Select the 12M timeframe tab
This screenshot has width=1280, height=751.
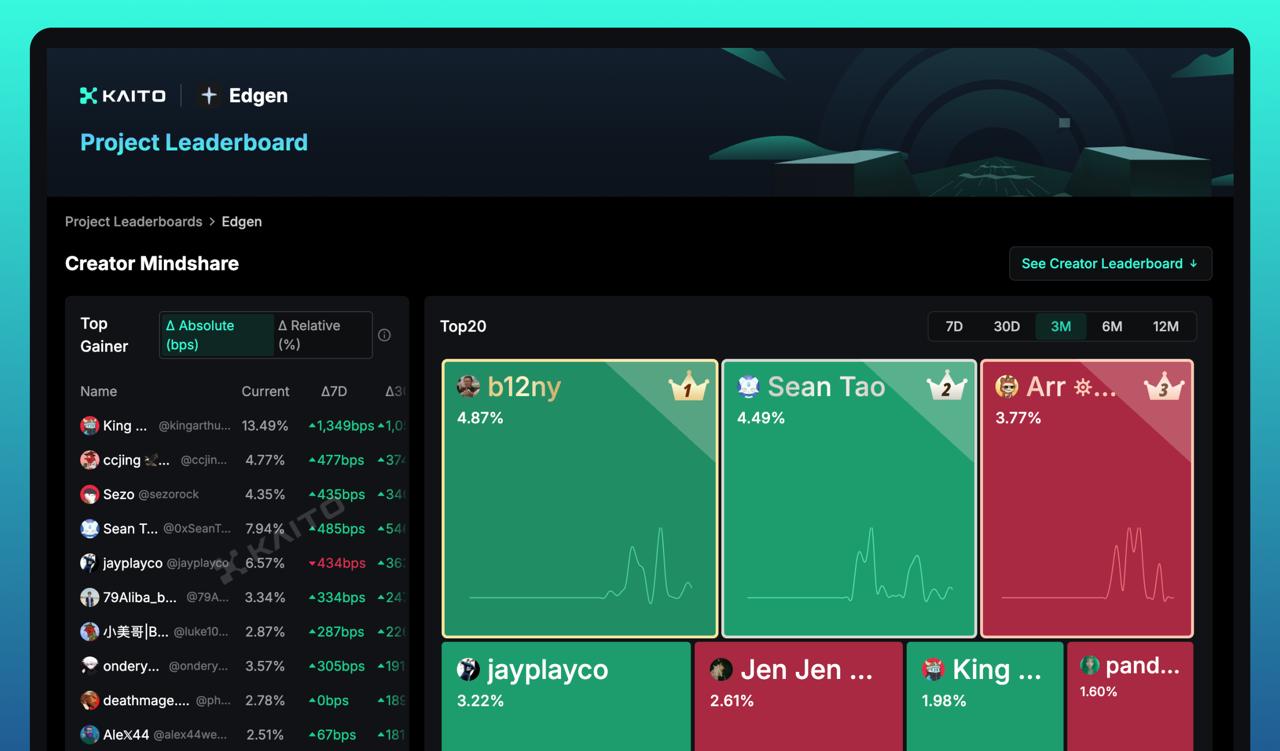pos(1165,327)
